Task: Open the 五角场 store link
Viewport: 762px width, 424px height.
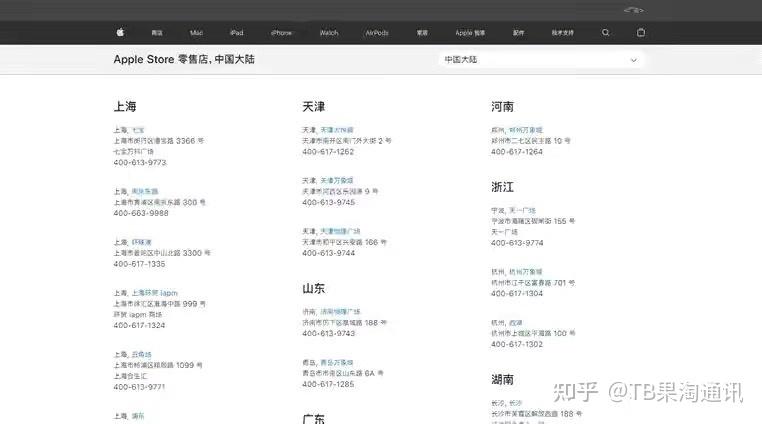Action: (x=141, y=354)
